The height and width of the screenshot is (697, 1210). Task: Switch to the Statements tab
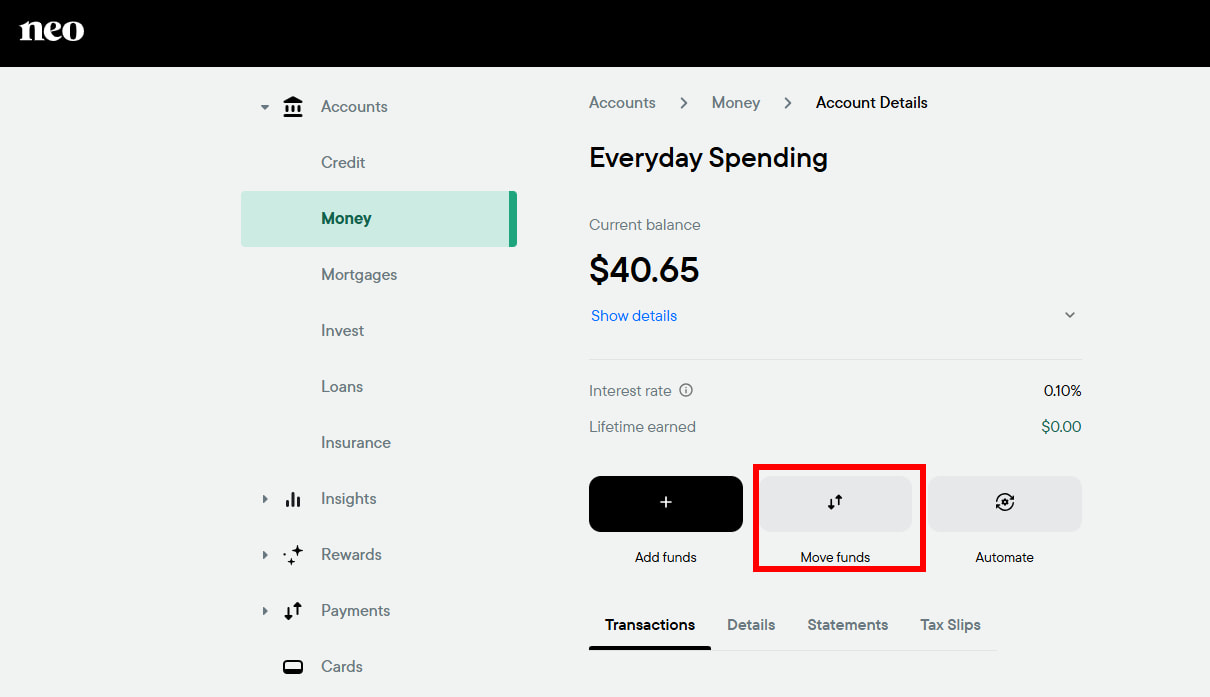coord(847,624)
